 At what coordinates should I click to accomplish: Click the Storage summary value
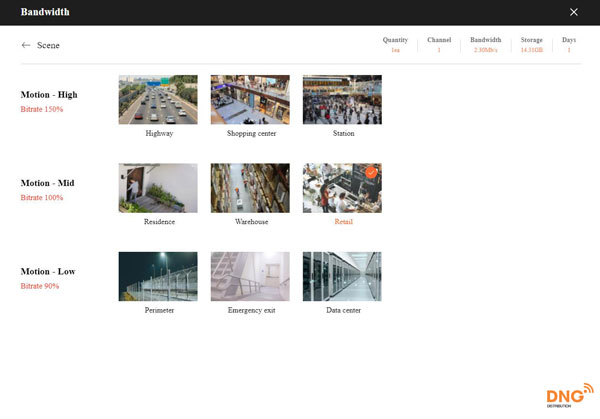532,50
